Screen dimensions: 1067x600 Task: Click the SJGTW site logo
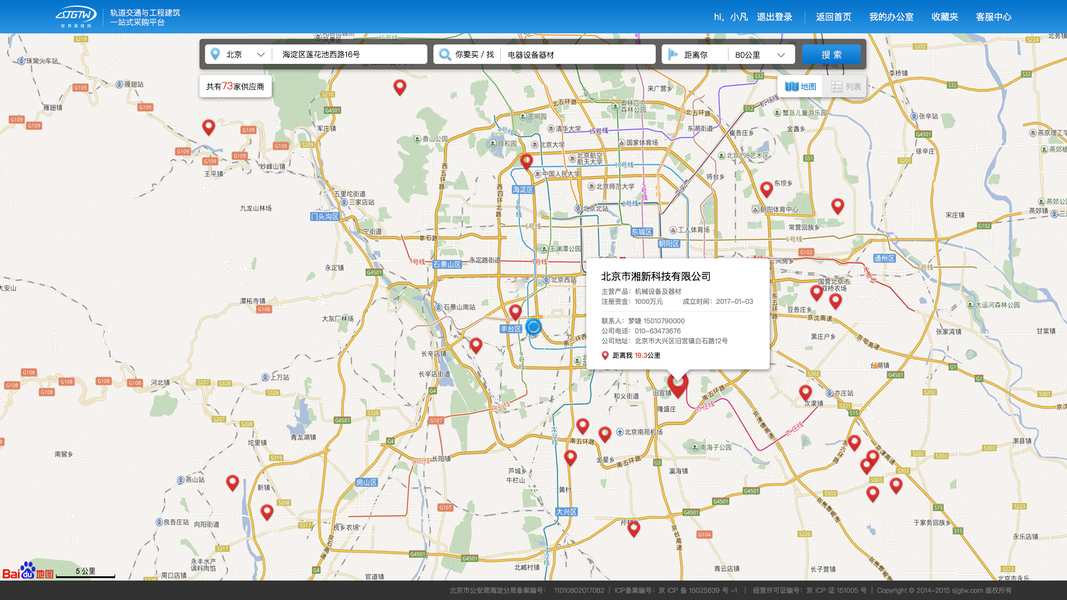click(76, 16)
